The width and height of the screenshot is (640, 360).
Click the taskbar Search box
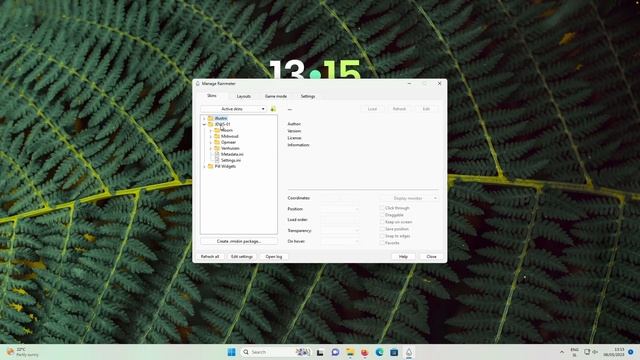coord(276,352)
